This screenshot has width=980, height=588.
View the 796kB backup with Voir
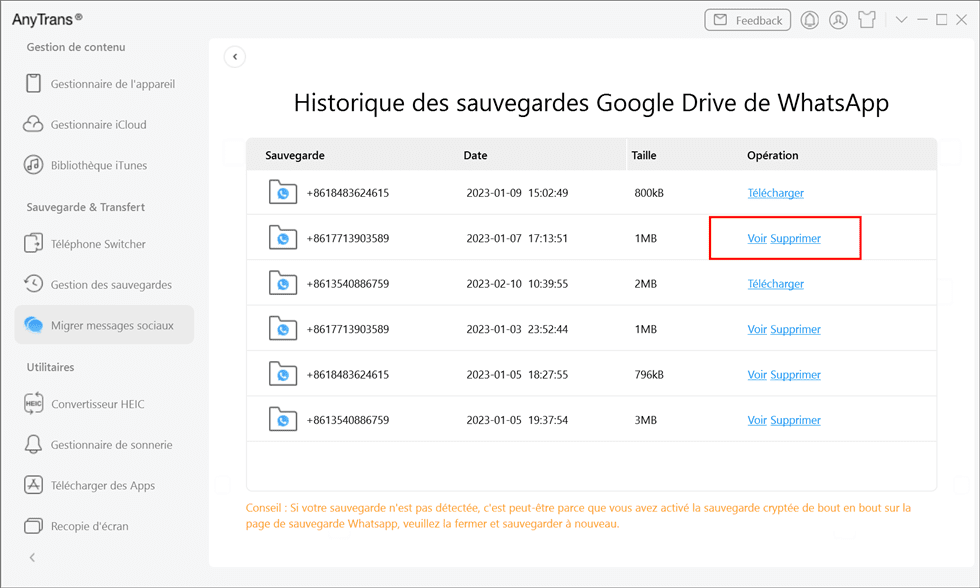757,375
